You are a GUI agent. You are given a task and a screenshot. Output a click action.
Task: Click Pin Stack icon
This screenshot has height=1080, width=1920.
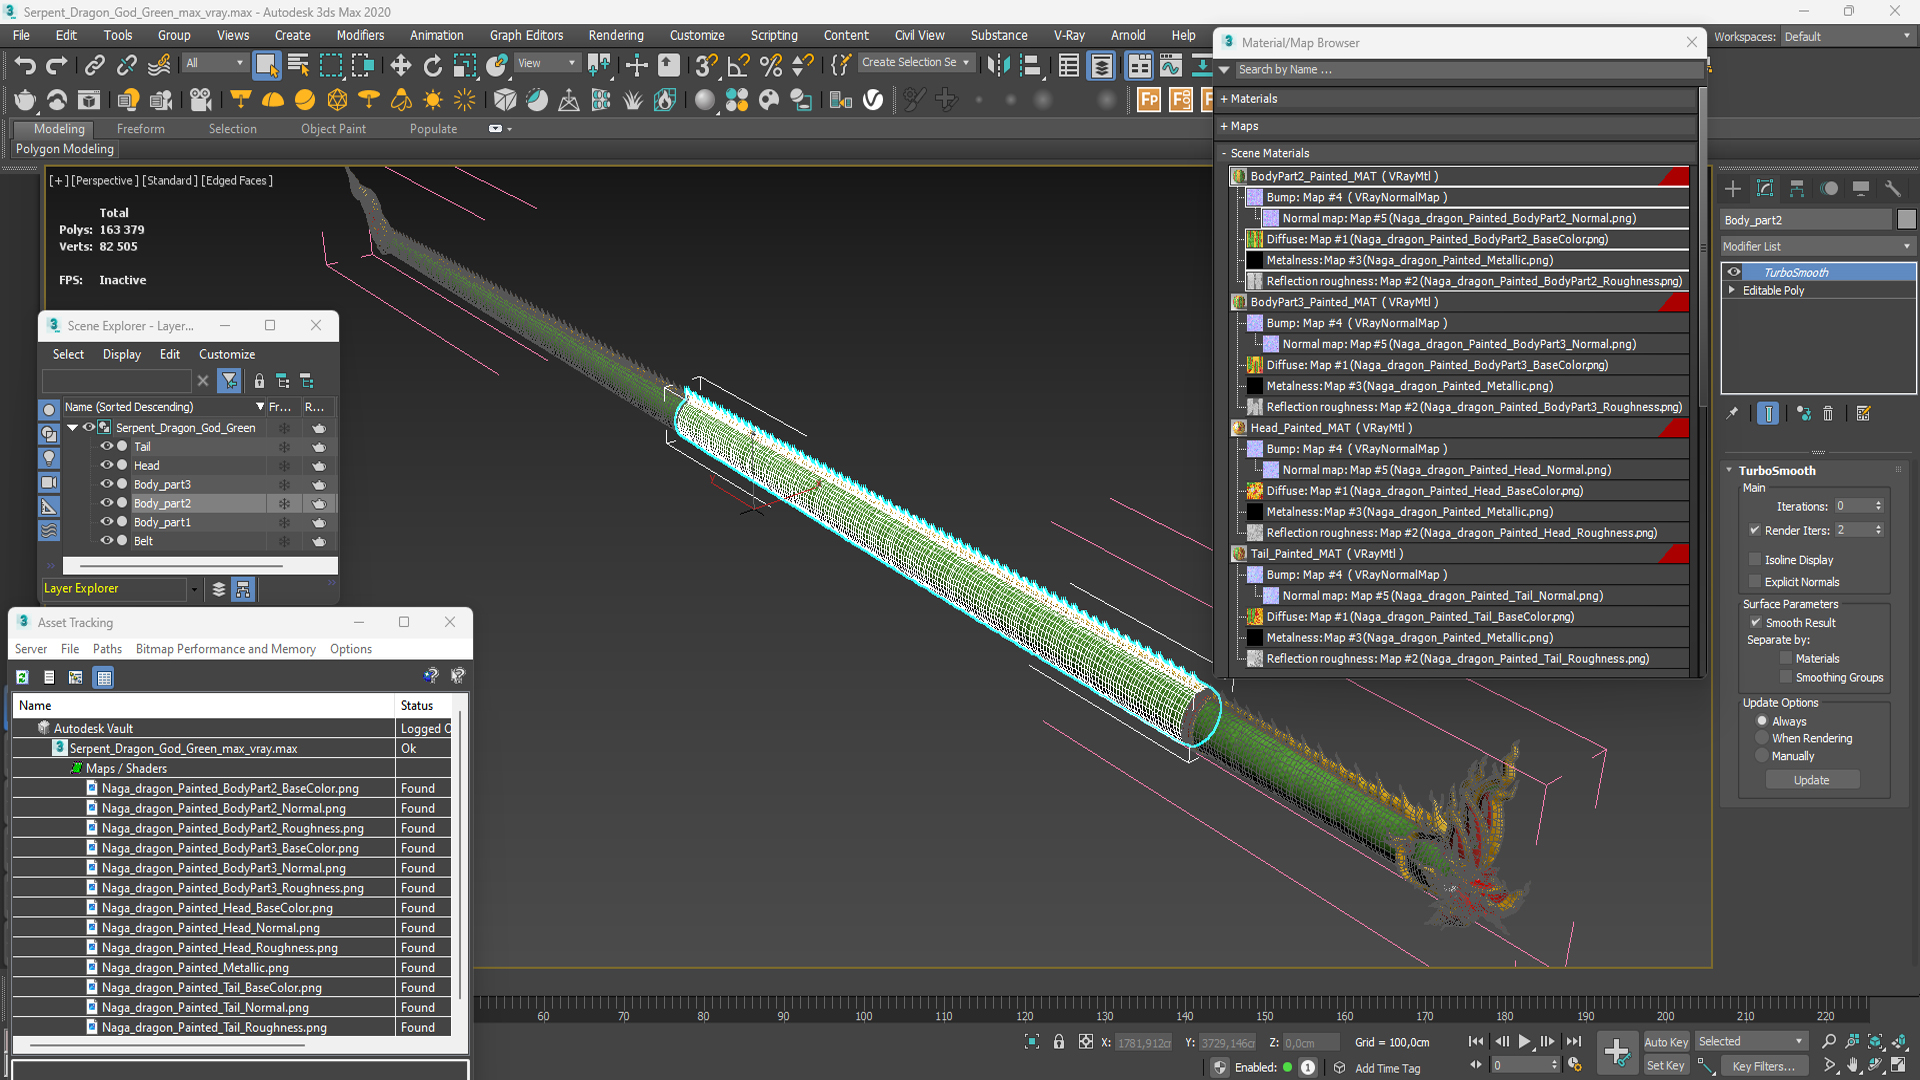1733,413
